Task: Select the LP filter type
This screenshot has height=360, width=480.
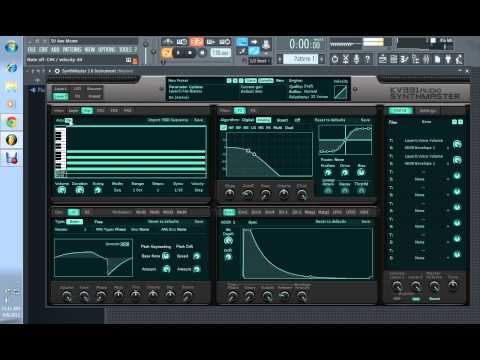Action: click(223, 128)
